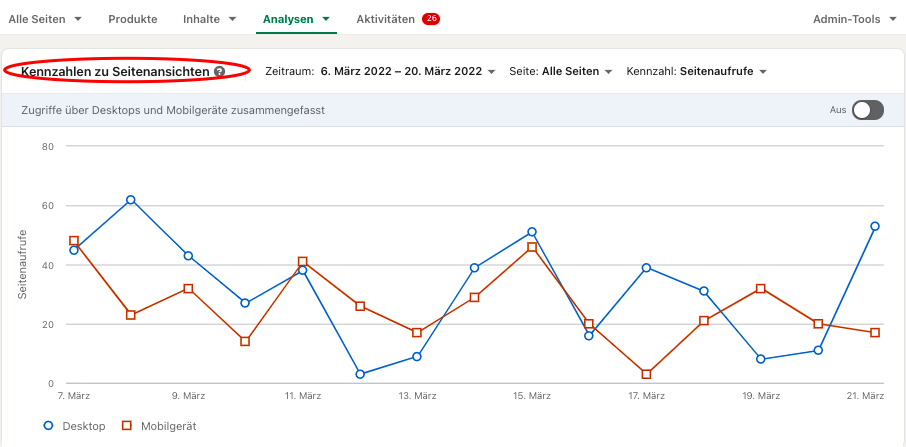Click the Mobilgerät data point at 15. März
This screenshot has width=906, height=447.
(532, 247)
